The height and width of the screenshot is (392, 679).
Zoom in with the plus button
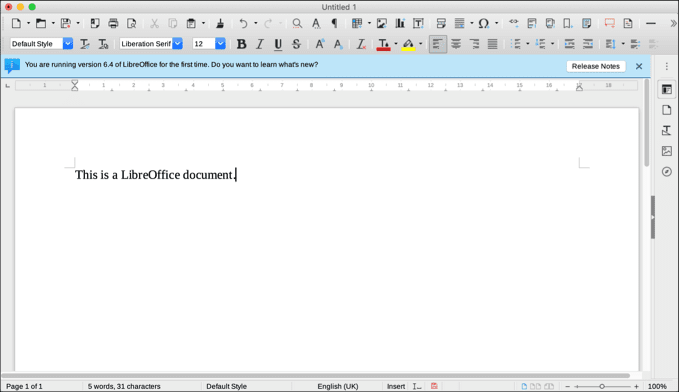(636, 386)
